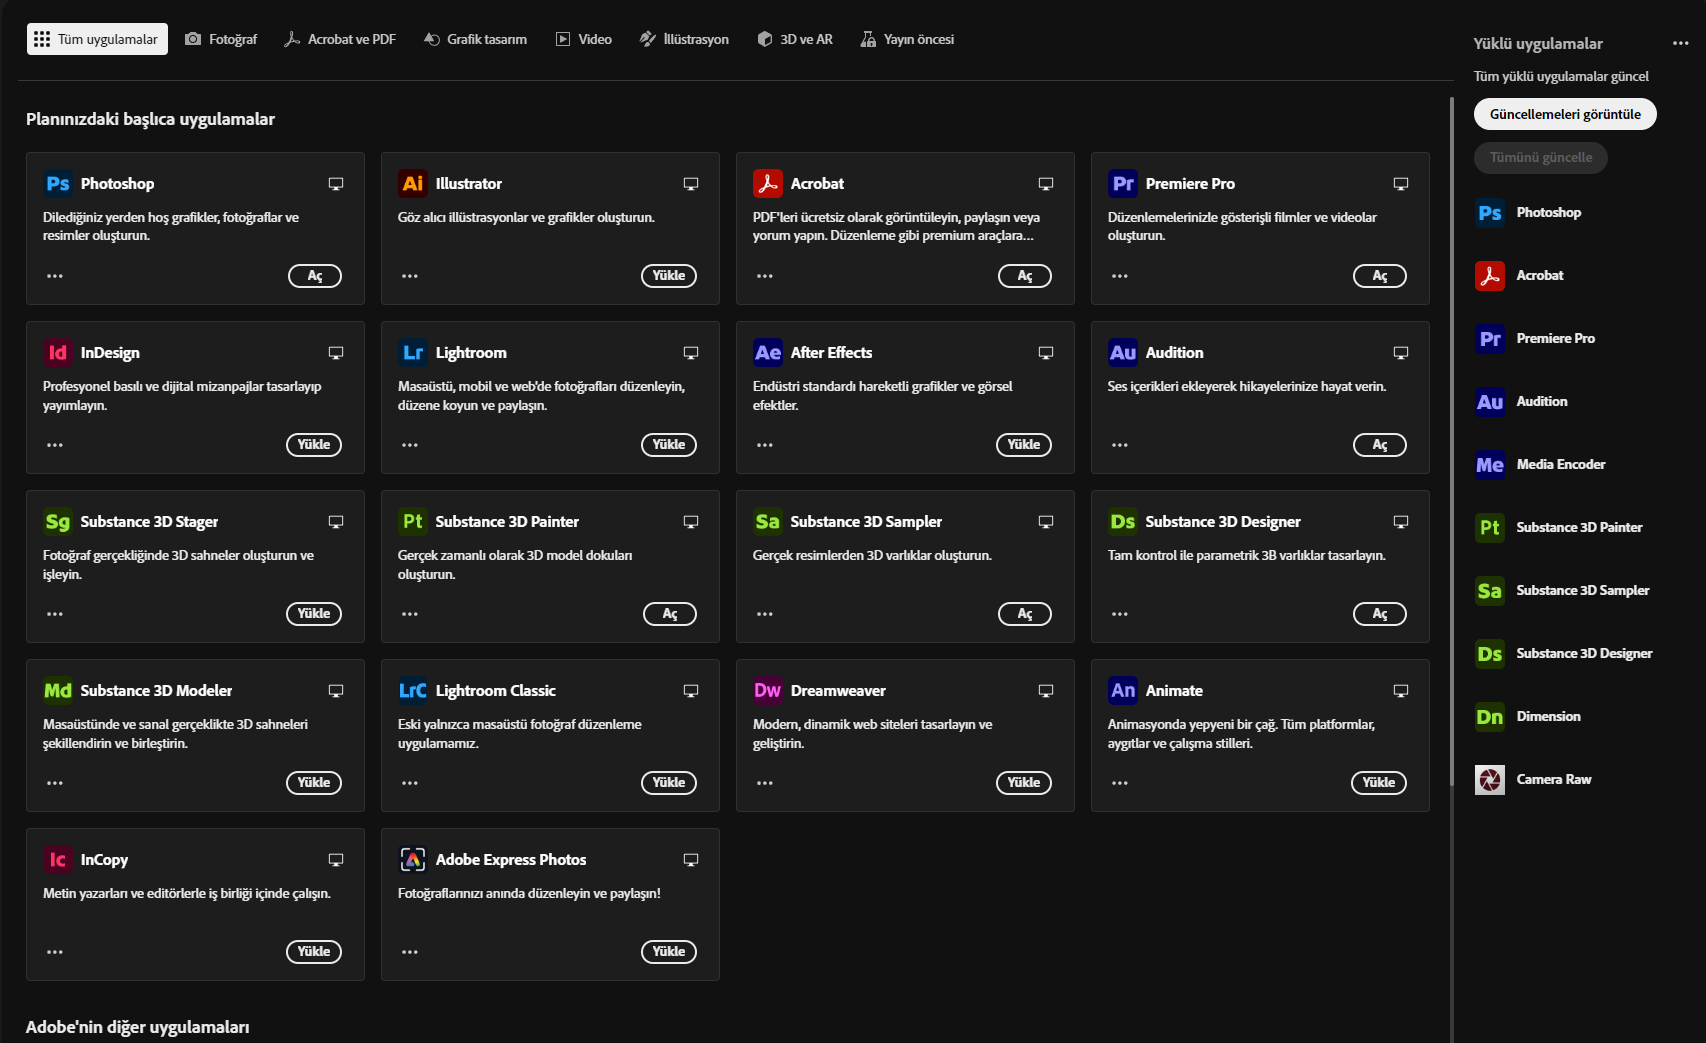Click the After Effects app icon
The image size is (1706, 1043).
(768, 353)
